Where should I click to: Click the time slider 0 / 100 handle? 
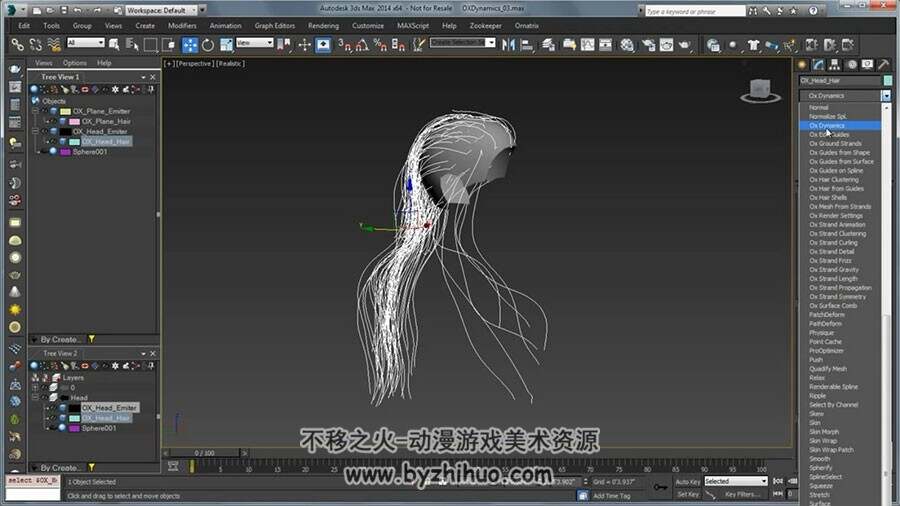point(205,453)
